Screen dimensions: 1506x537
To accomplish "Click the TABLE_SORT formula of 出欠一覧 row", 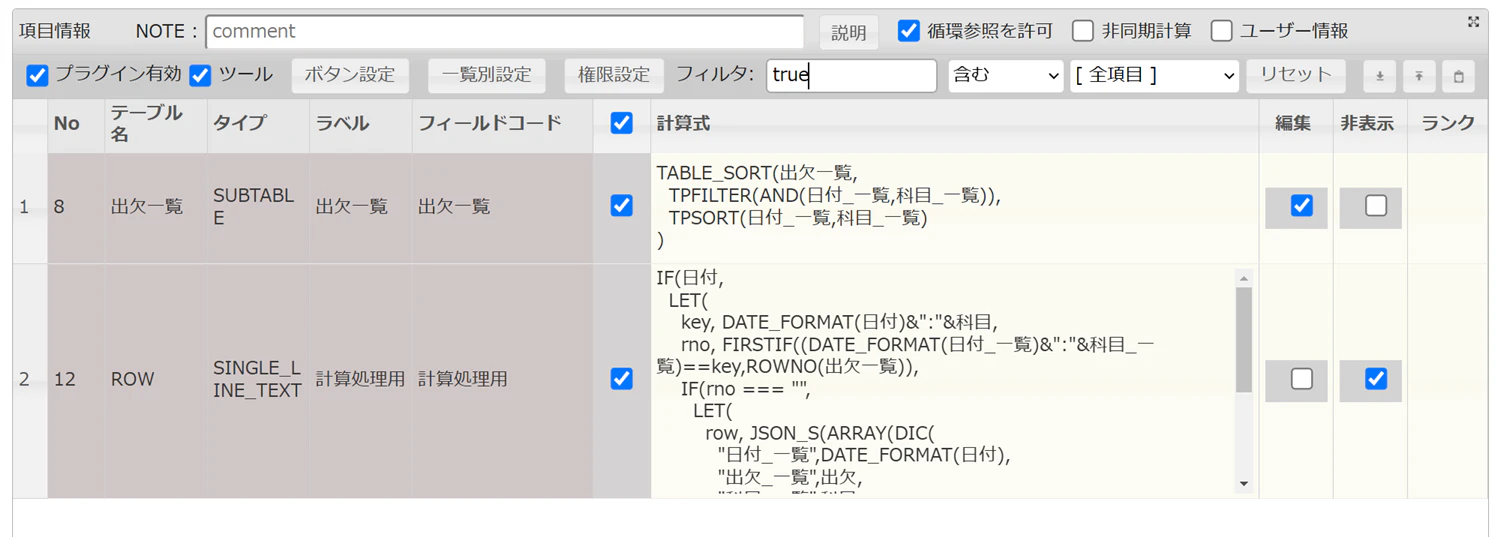I will pyautogui.click(x=954, y=207).
